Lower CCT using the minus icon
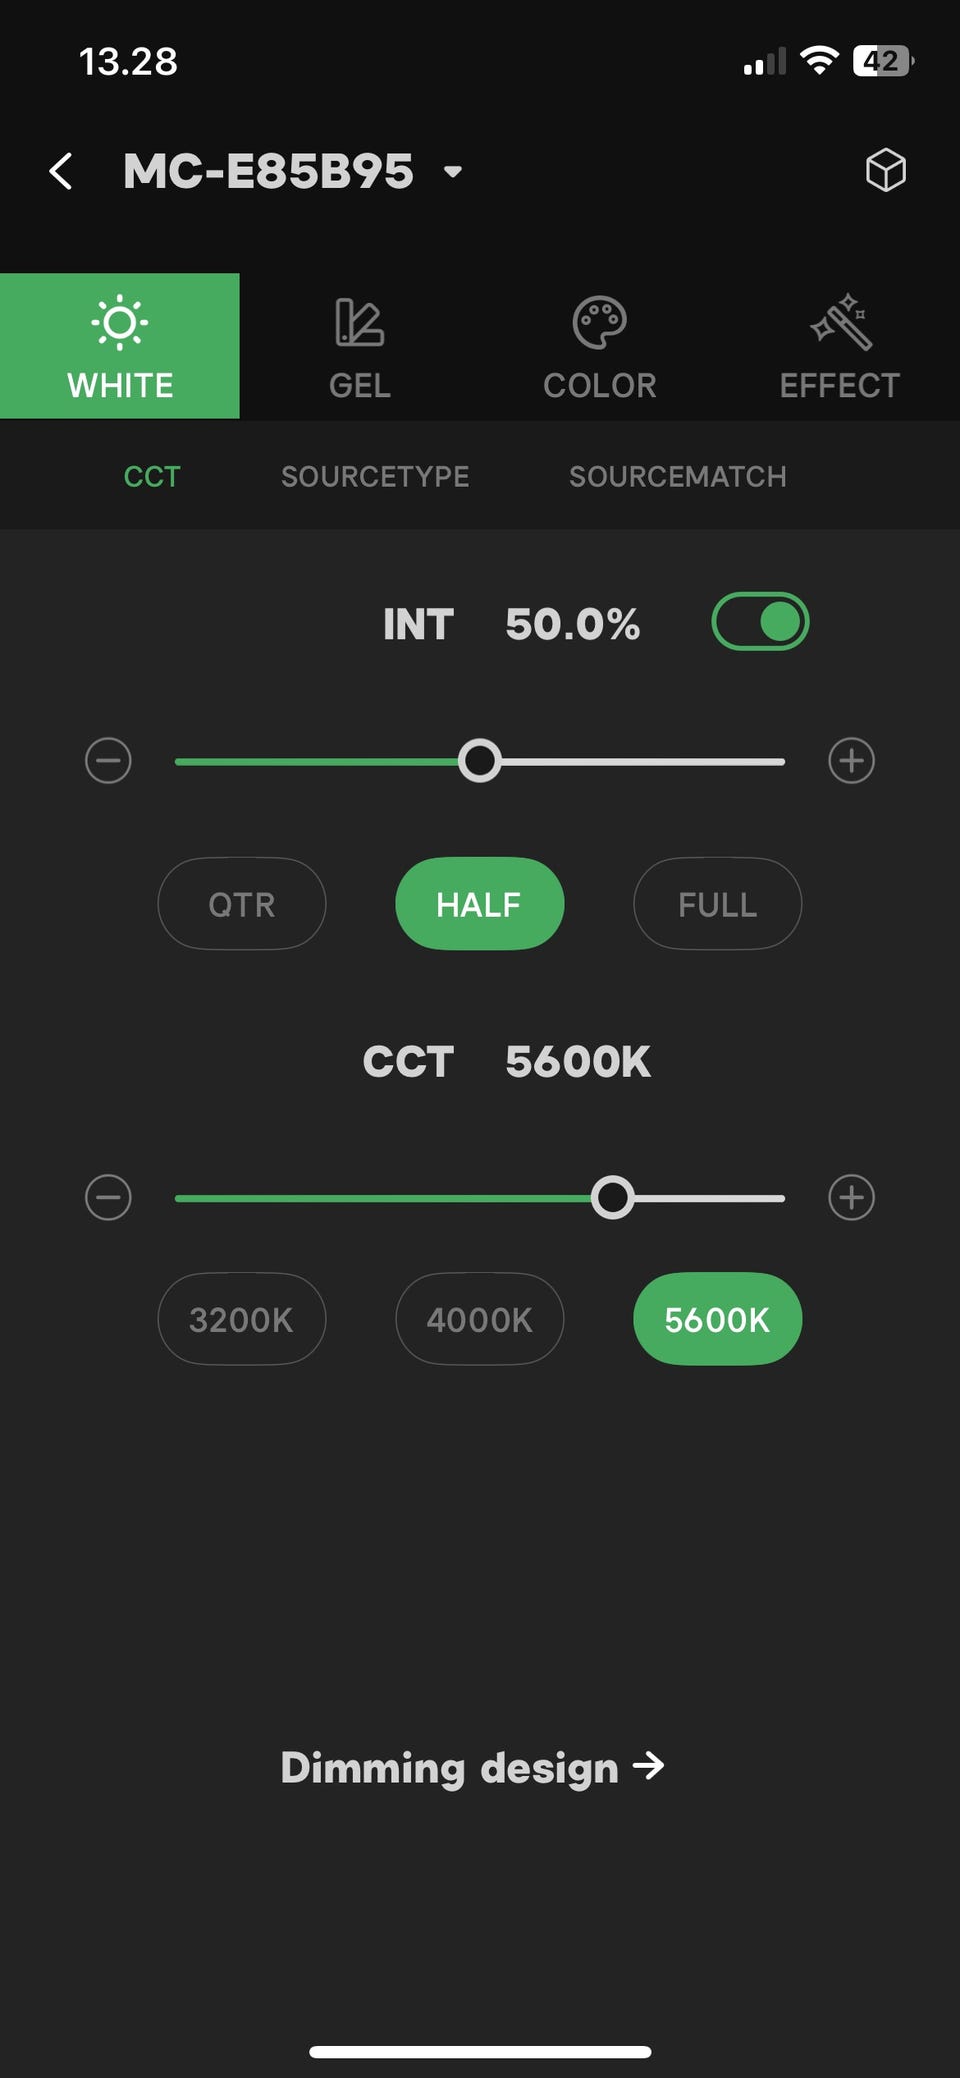The height and width of the screenshot is (2078, 960). [x=108, y=1198]
